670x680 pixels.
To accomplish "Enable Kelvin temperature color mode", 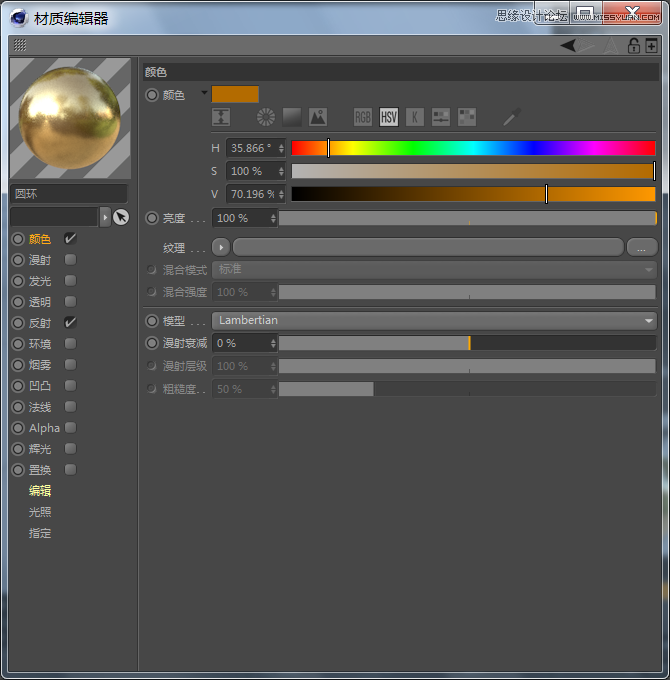I will (415, 117).
